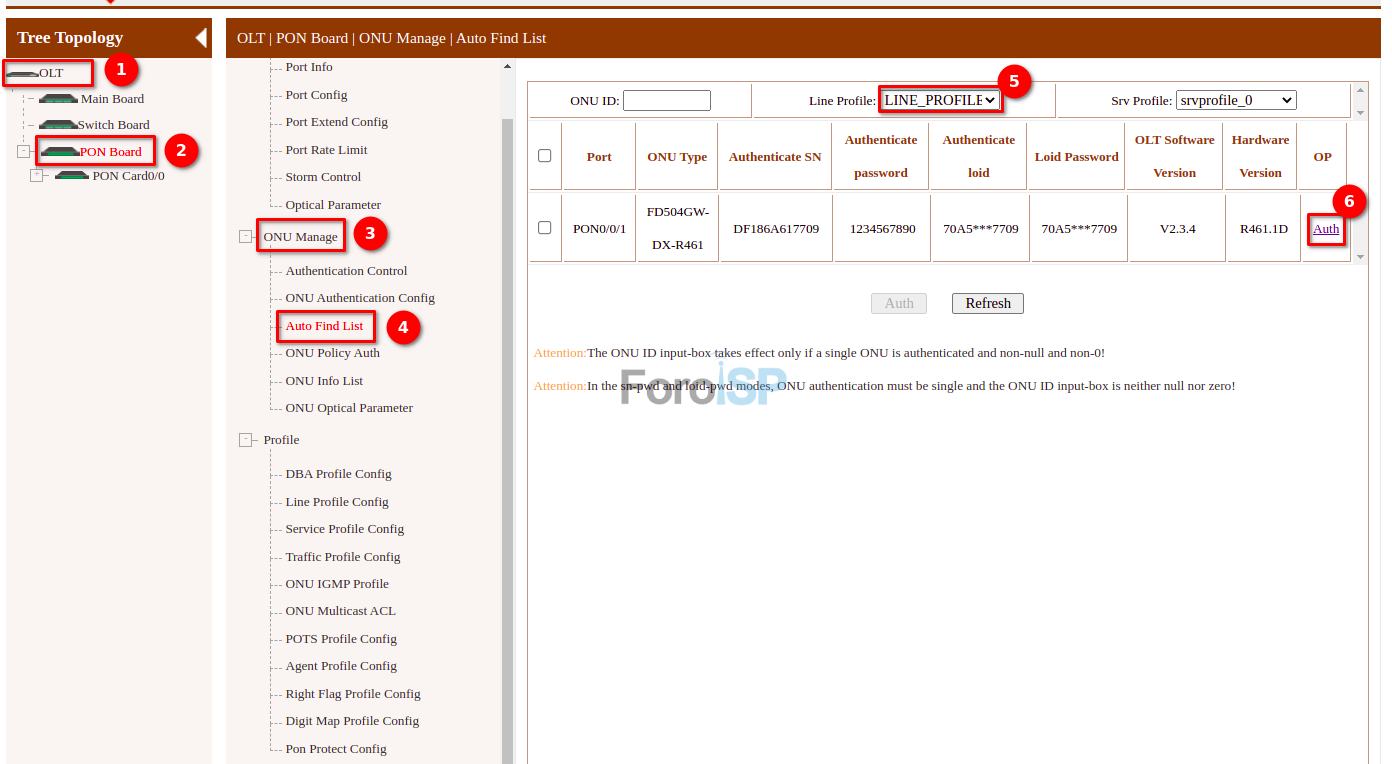Click the Main Board device icon
Image resolution: width=1392 pixels, height=764 pixels.
pos(58,99)
